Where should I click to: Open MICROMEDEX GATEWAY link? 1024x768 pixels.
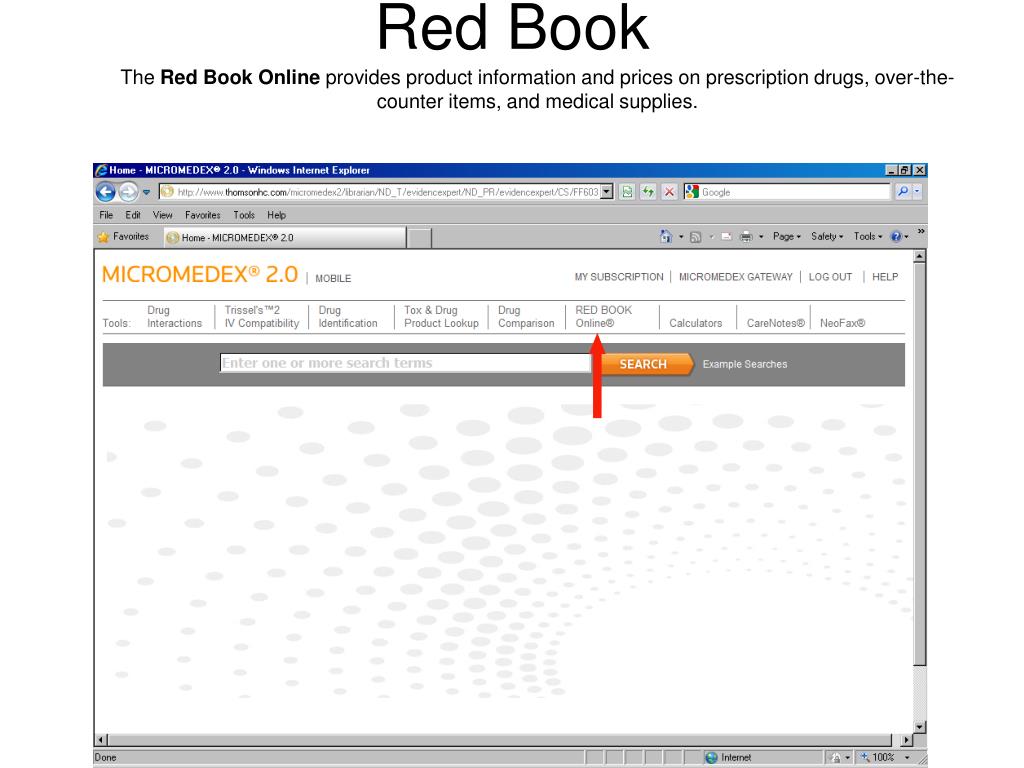click(735, 277)
